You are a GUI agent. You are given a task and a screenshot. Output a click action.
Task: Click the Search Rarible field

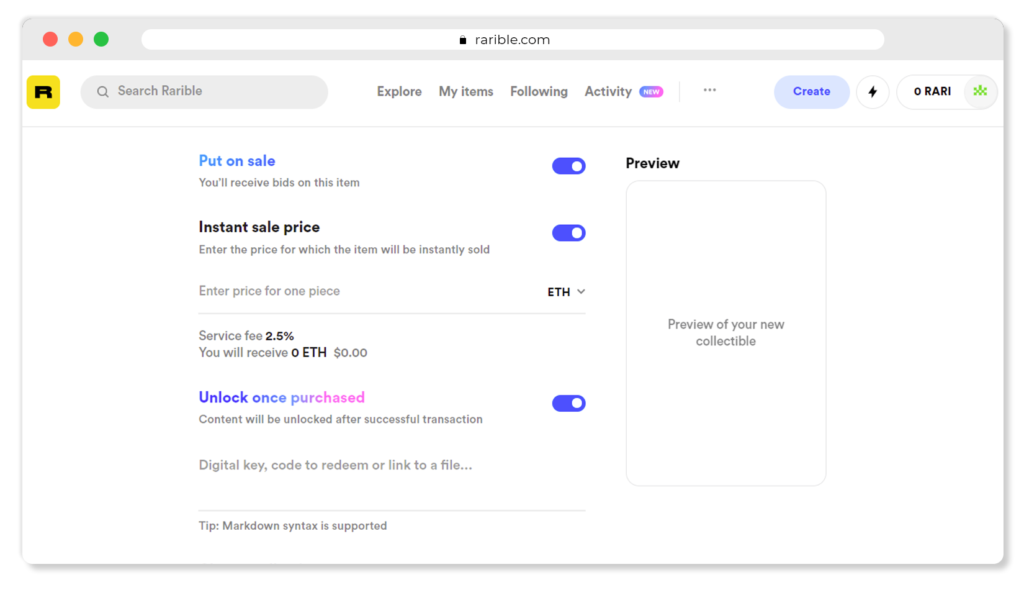[x=210, y=92]
